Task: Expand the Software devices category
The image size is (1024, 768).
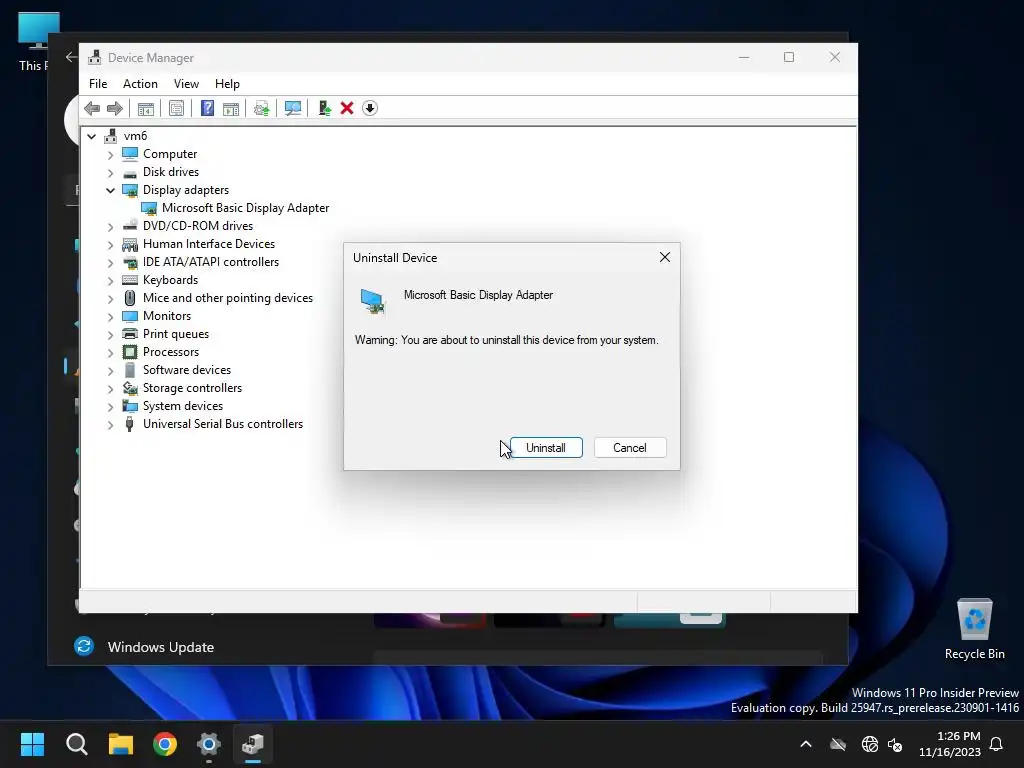Action: coord(110,371)
